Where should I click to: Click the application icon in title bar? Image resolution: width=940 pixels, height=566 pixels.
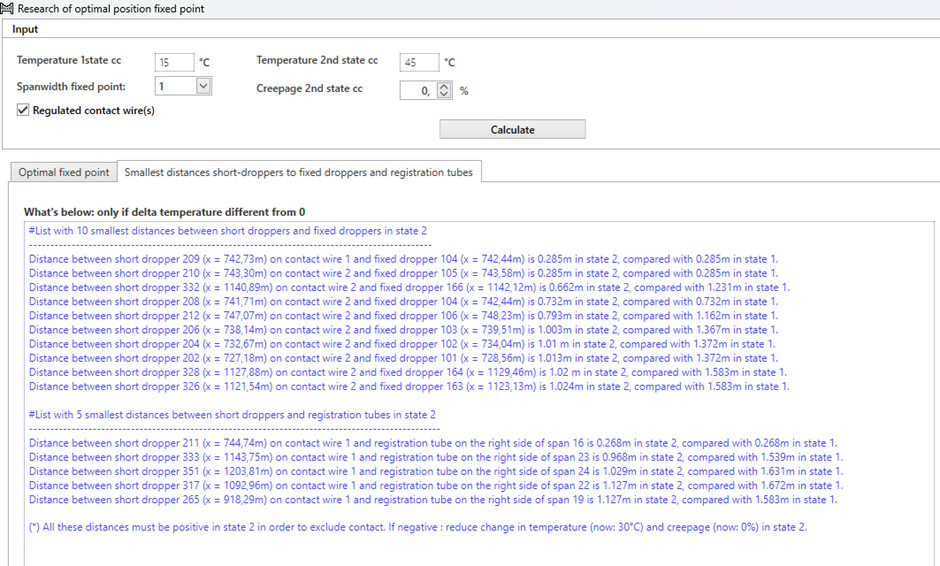8,8
